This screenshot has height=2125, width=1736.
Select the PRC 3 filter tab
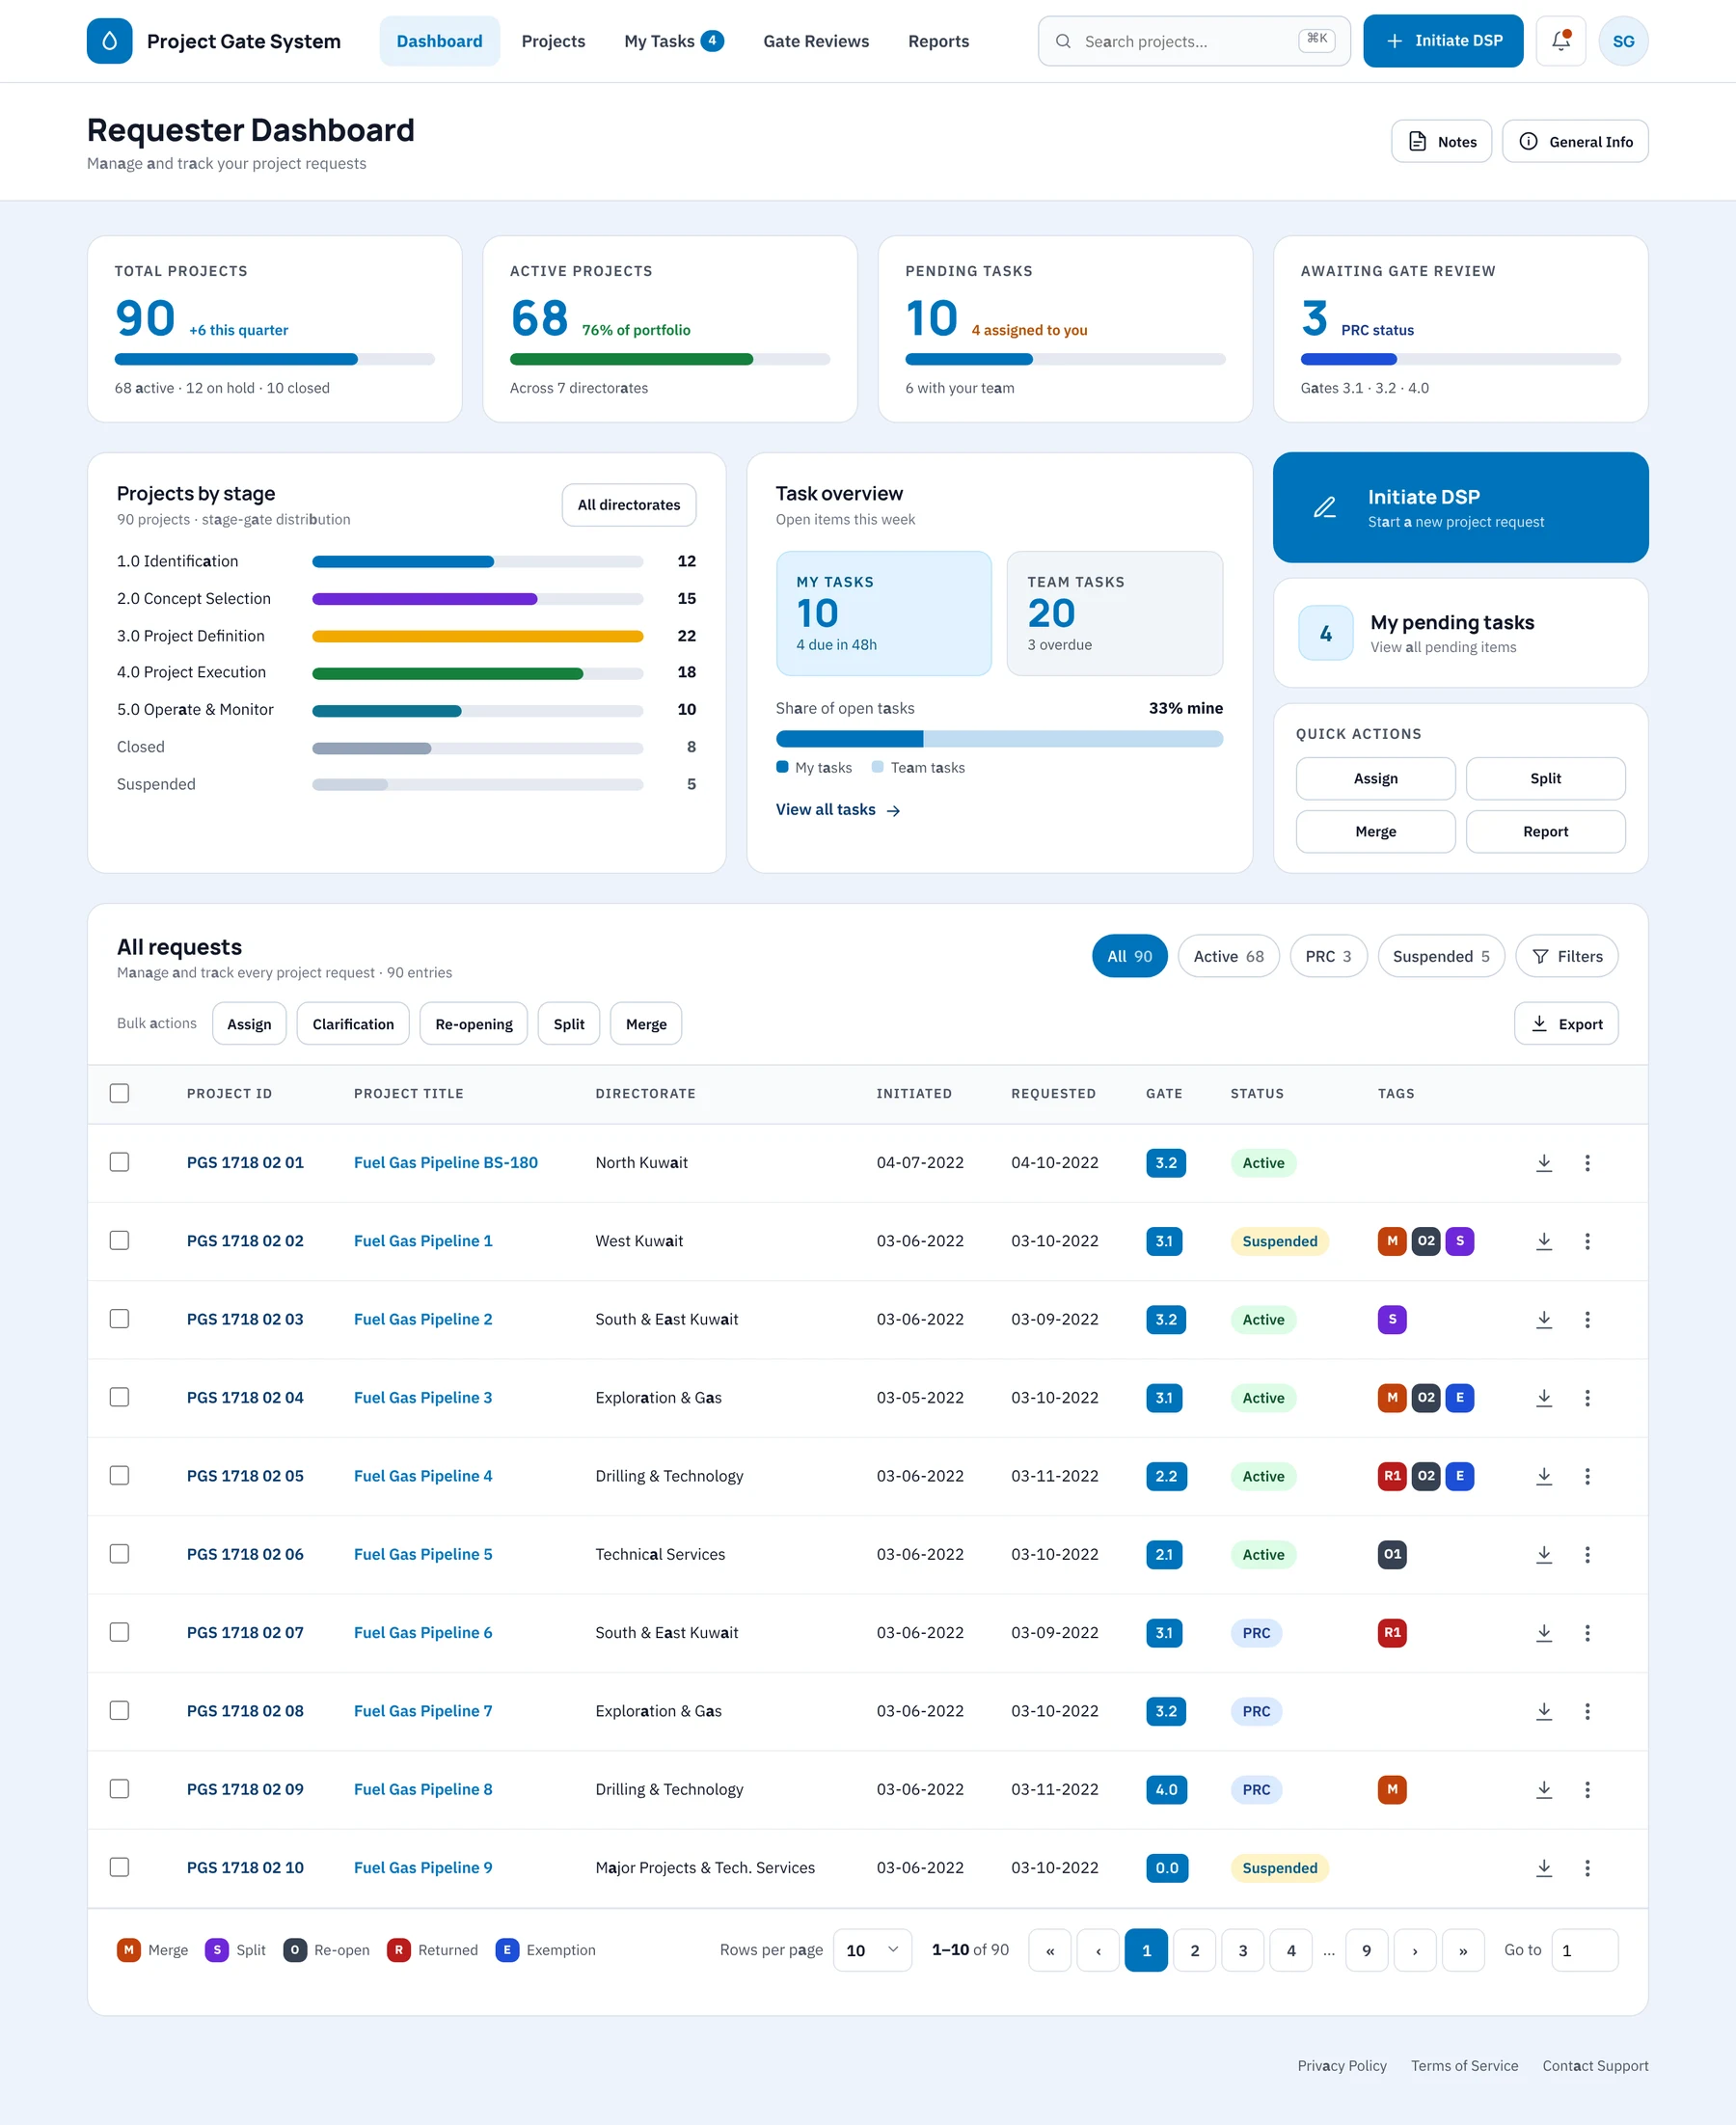(x=1328, y=956)
